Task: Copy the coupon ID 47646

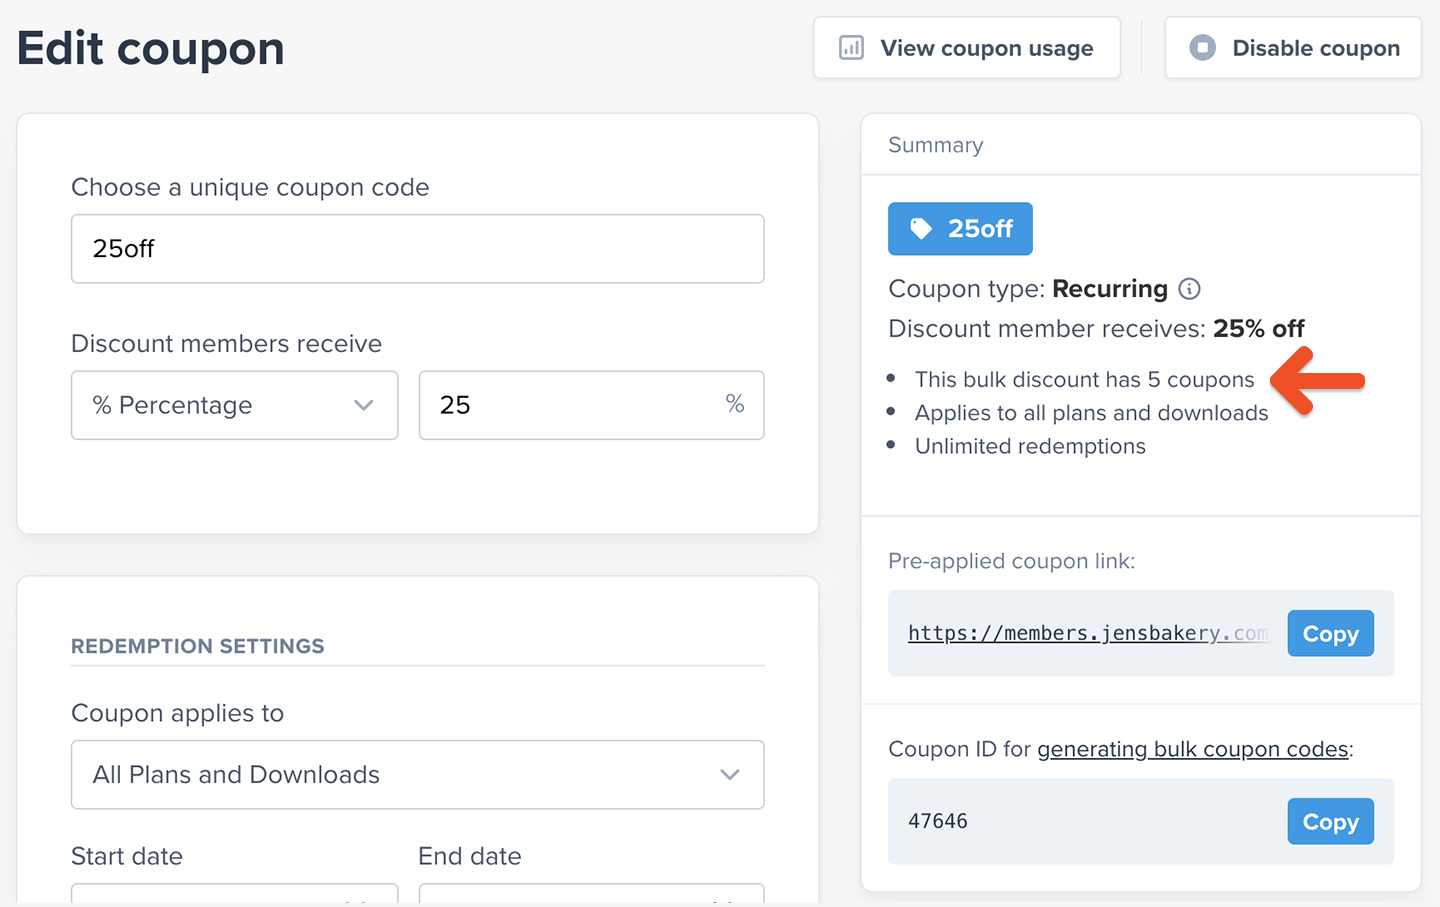Action: click(1330, 822)
